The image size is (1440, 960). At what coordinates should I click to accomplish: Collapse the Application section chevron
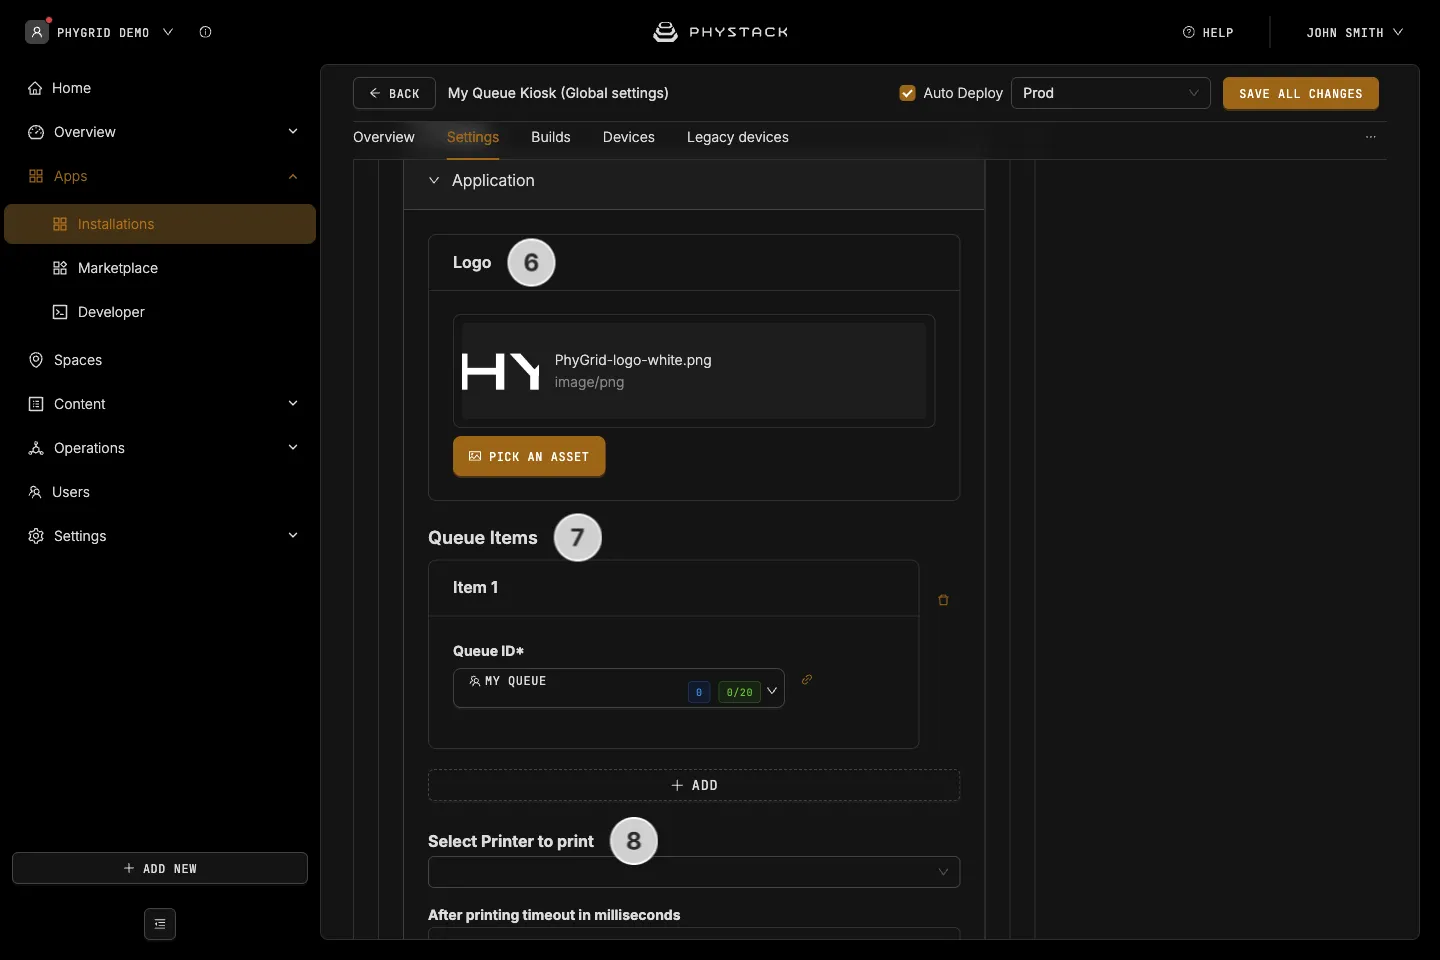434,180
